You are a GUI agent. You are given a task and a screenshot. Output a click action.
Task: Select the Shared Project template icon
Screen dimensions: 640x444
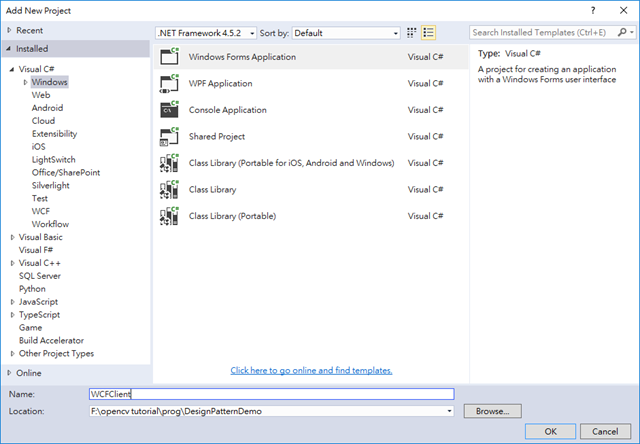point(169,136)
